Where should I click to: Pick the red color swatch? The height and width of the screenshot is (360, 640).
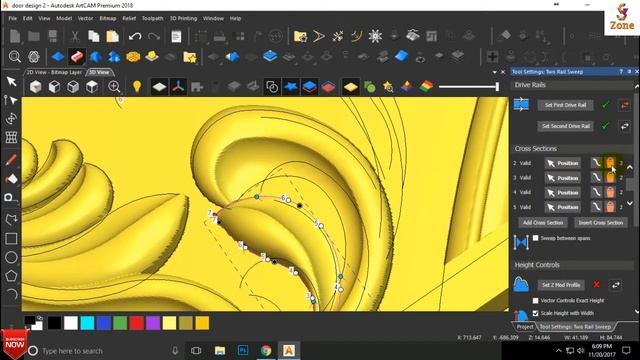pyautogui.click(x=136, y=323)
